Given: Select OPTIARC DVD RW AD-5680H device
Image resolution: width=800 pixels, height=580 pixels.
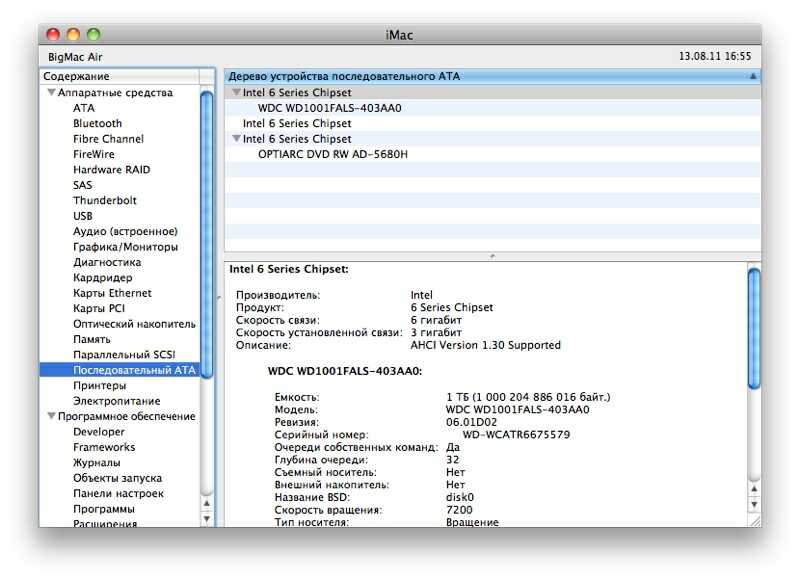Looking at the screenshot, I should coord(332,154).
